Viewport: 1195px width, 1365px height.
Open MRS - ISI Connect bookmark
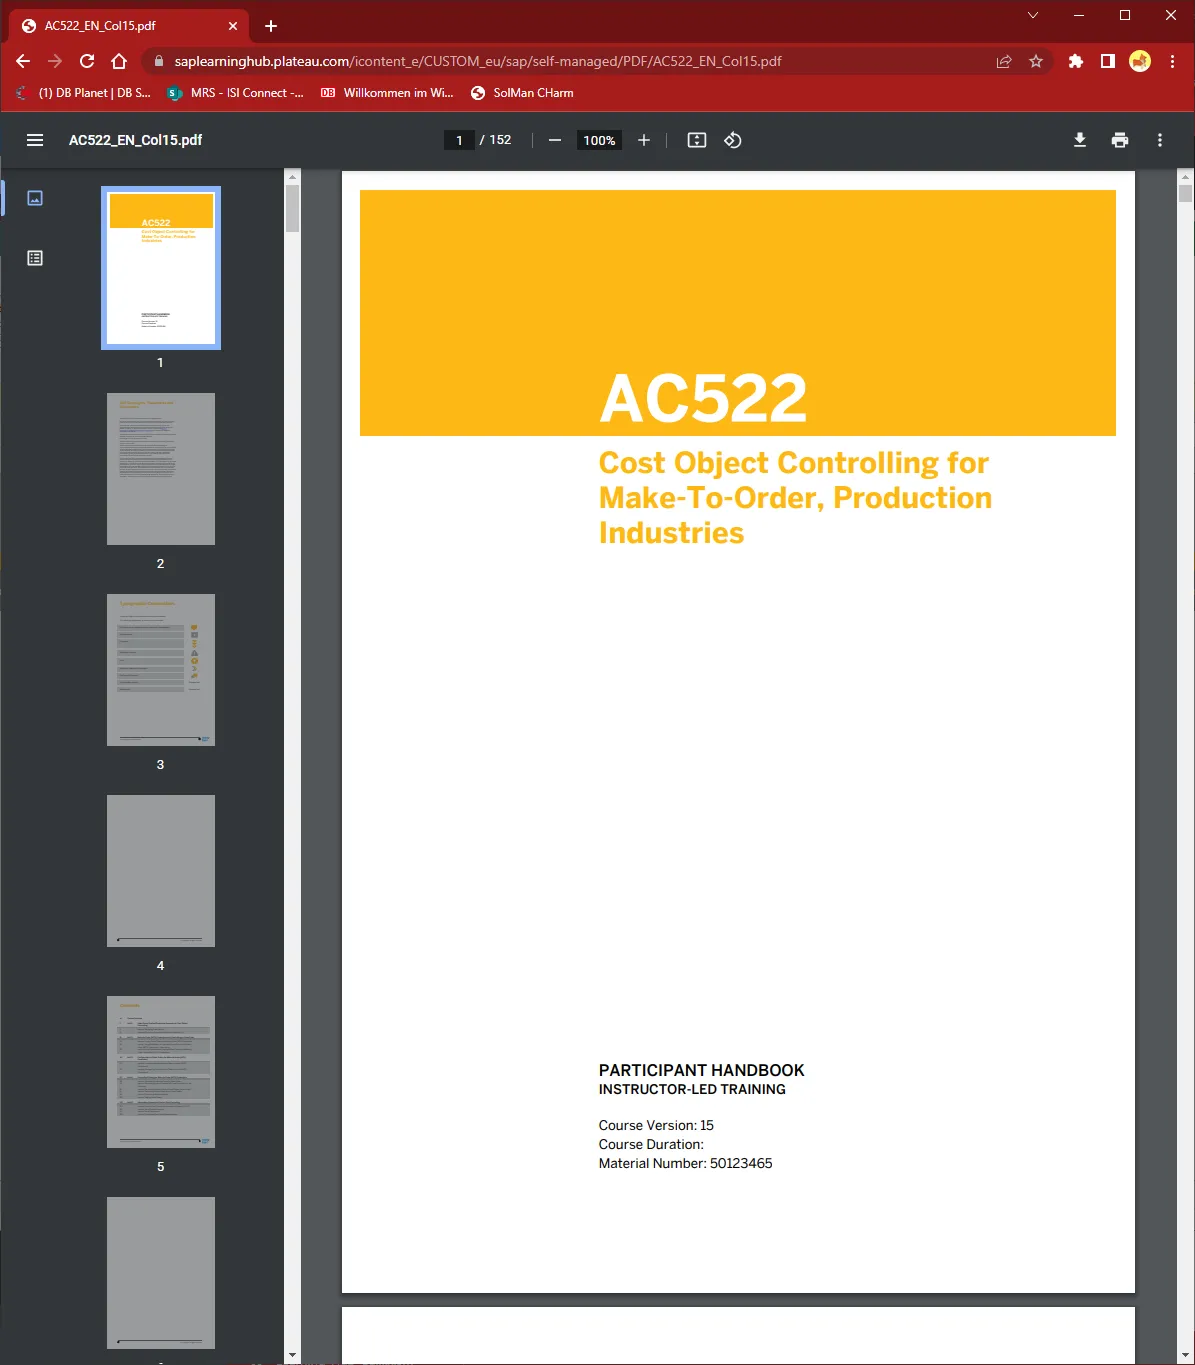tap(236, 93)
